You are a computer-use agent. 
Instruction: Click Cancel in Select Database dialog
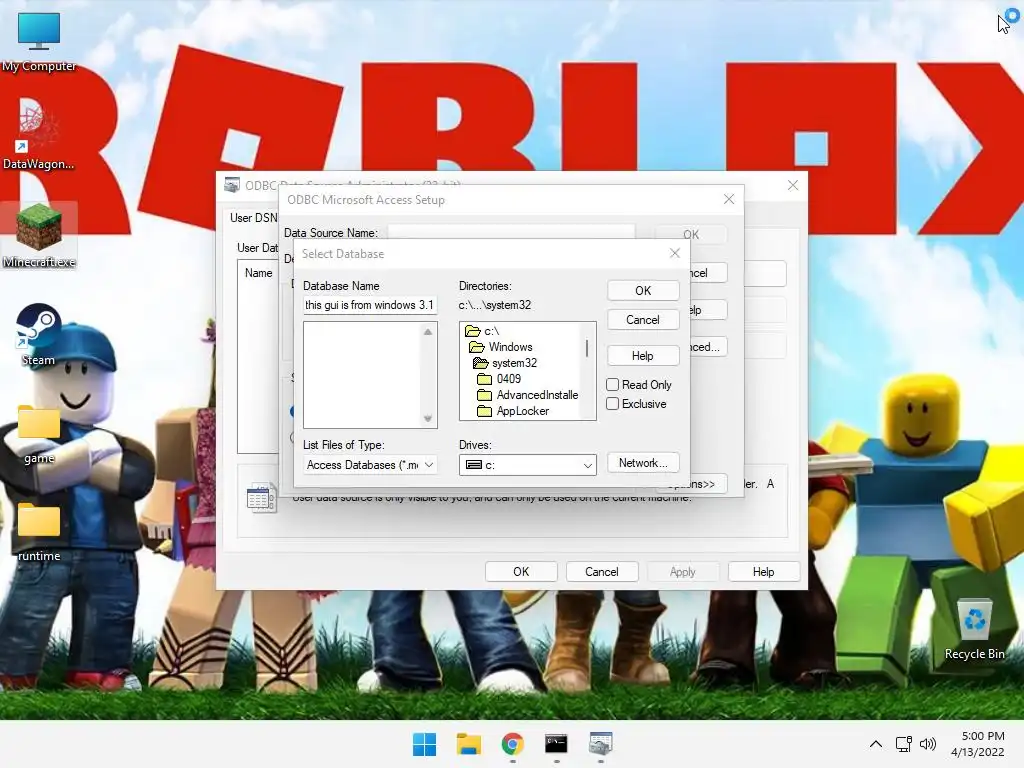[643, 320]
